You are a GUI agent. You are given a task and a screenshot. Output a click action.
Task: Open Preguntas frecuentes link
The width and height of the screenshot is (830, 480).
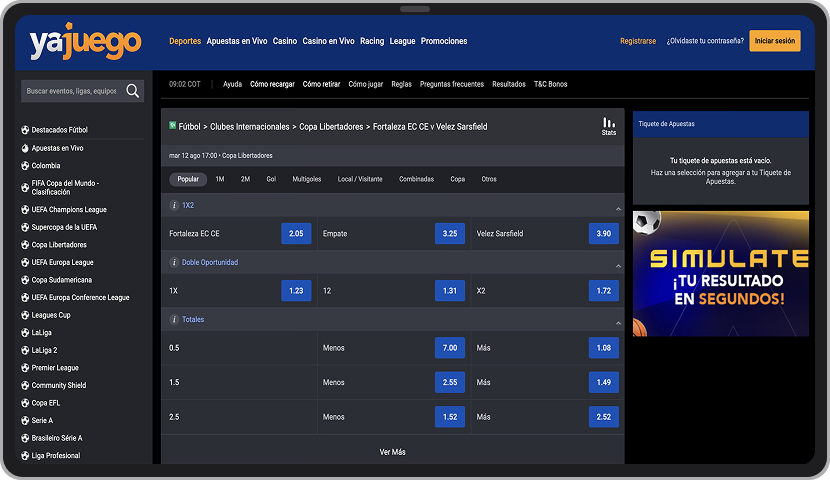[x=452, y=84]
